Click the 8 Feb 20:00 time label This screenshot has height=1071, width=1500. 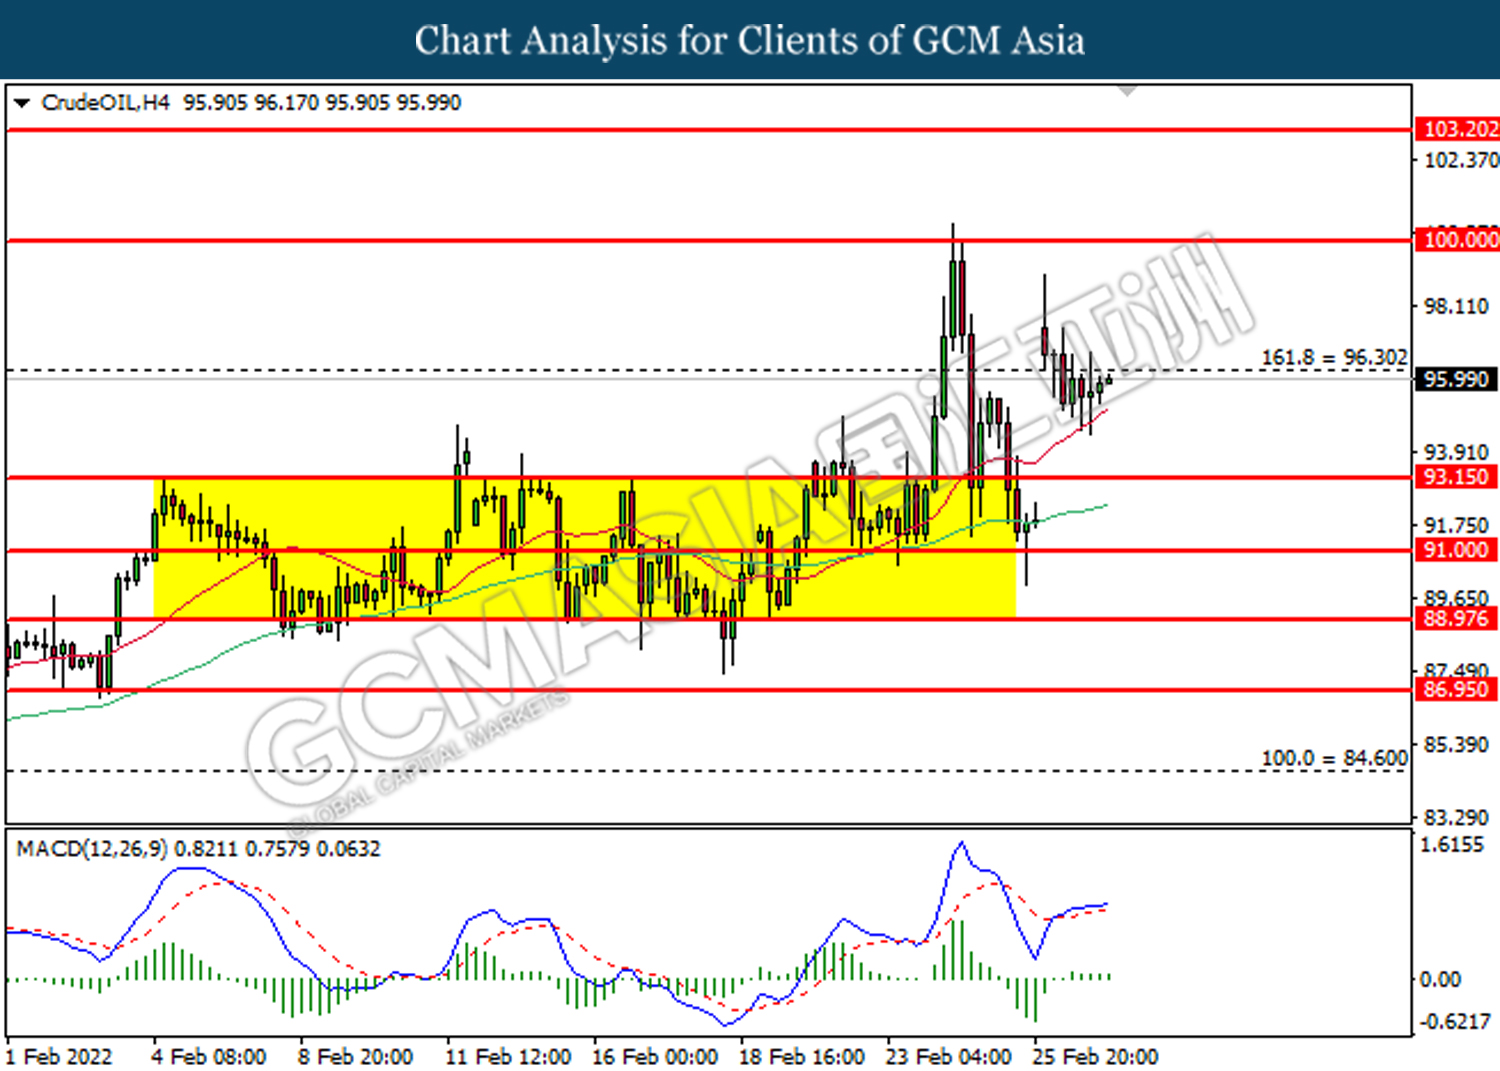tap(355, 1057)
